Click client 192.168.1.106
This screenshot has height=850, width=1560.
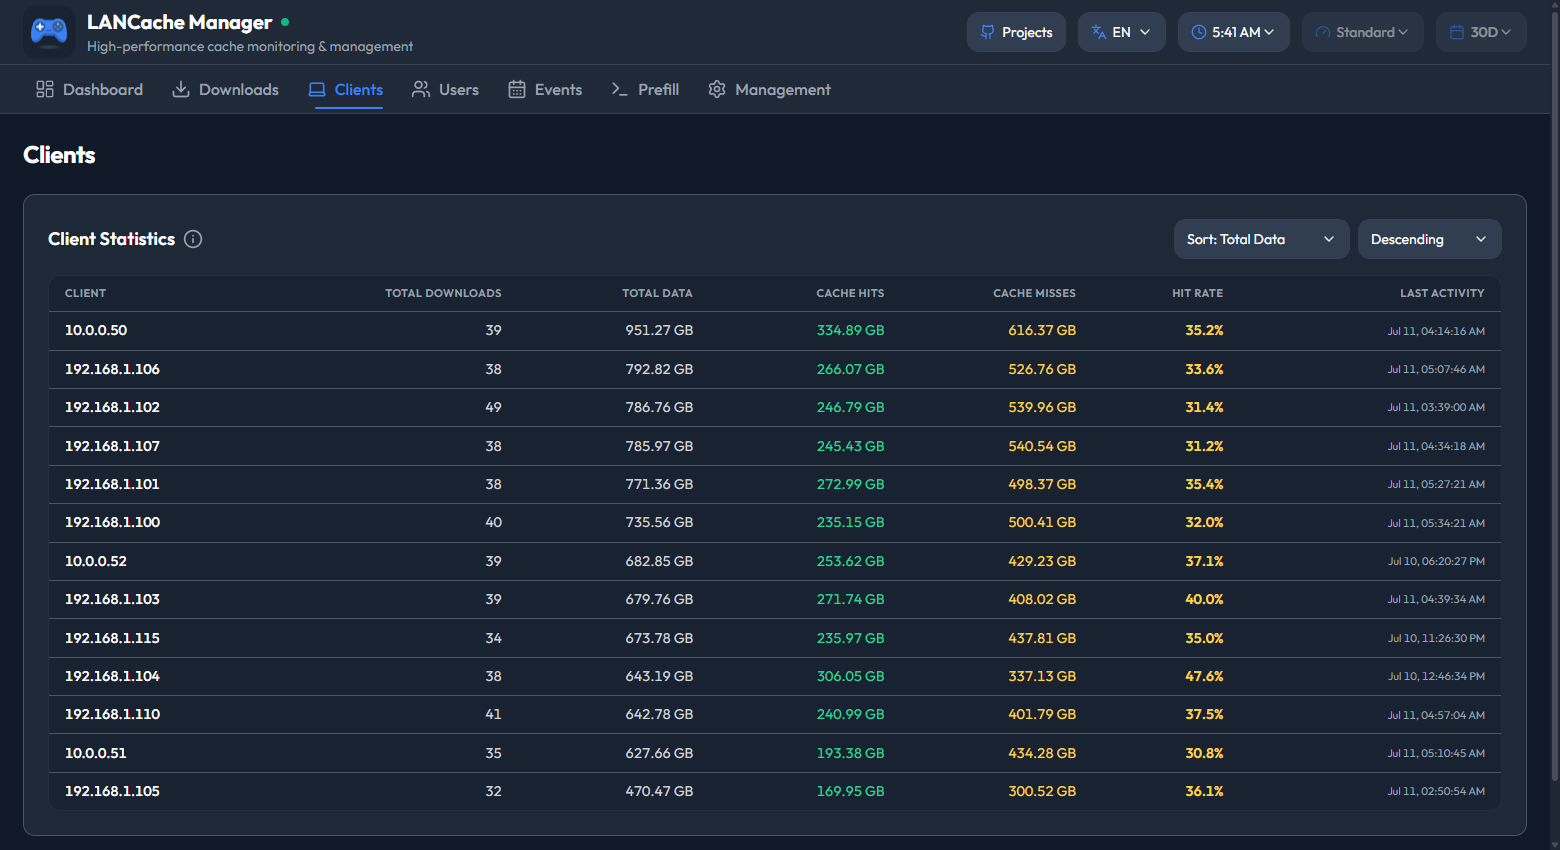[x=112, y=369]
